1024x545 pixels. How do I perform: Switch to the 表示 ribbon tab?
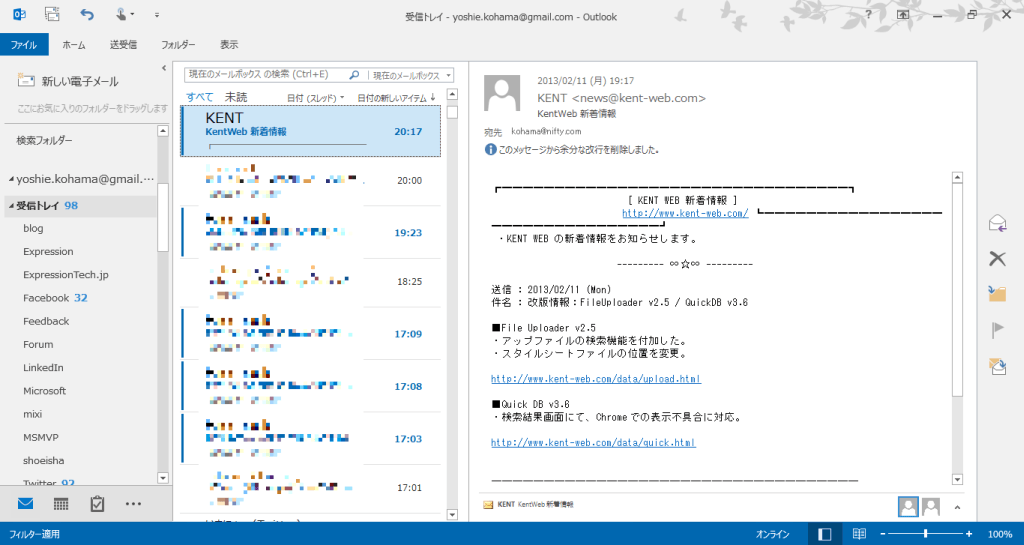click(229, 44)
